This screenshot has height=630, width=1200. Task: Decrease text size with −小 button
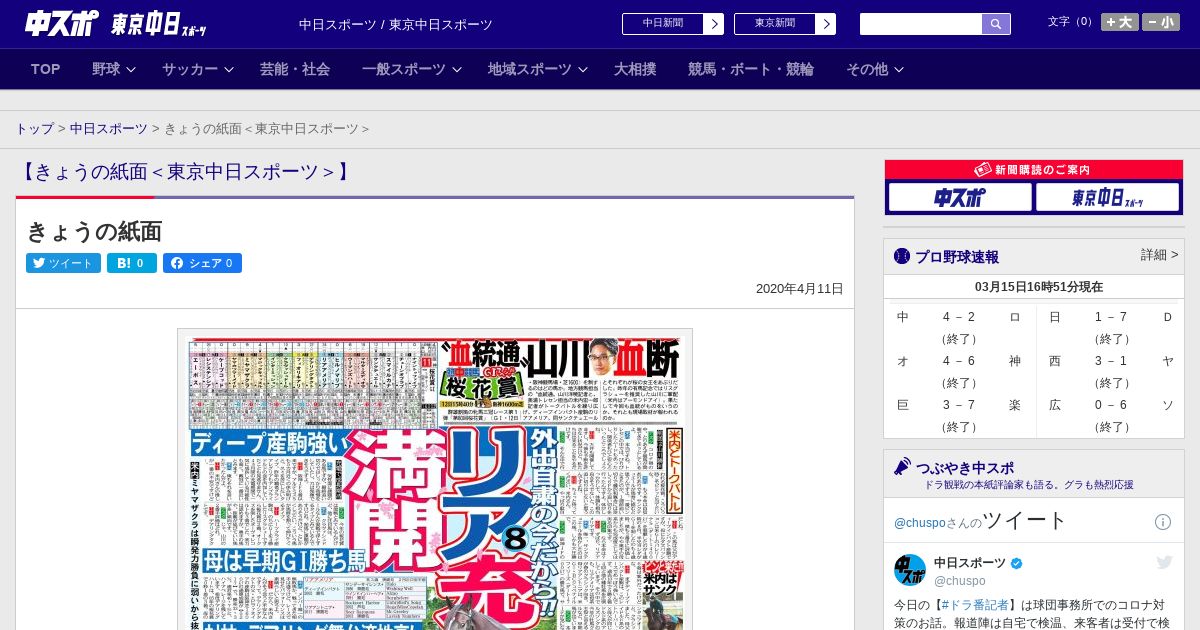[x=1161, y=22]
